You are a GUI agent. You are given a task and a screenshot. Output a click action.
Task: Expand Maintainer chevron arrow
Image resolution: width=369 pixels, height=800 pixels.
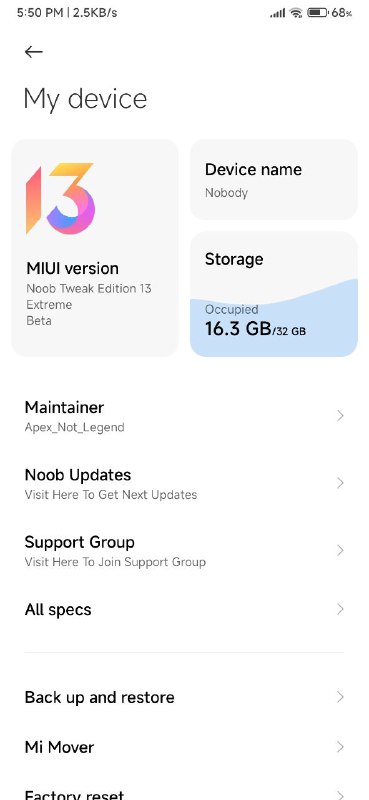click(x=340, y=416)
